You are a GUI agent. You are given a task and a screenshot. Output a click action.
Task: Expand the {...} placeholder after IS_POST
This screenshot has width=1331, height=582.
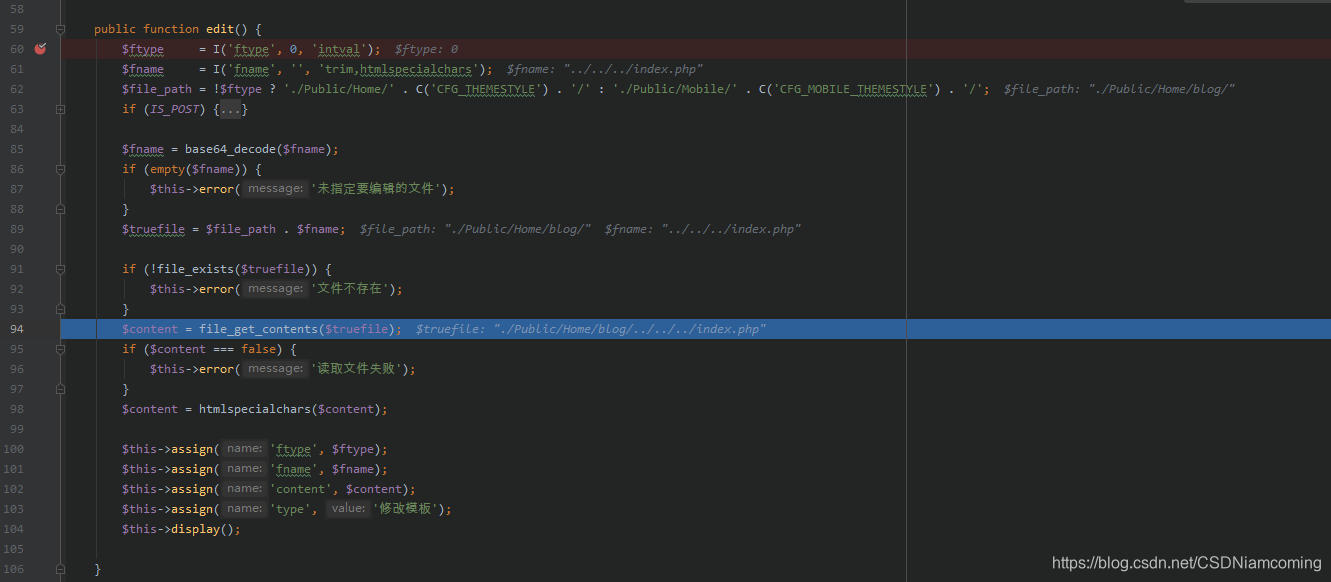(229, 109)
